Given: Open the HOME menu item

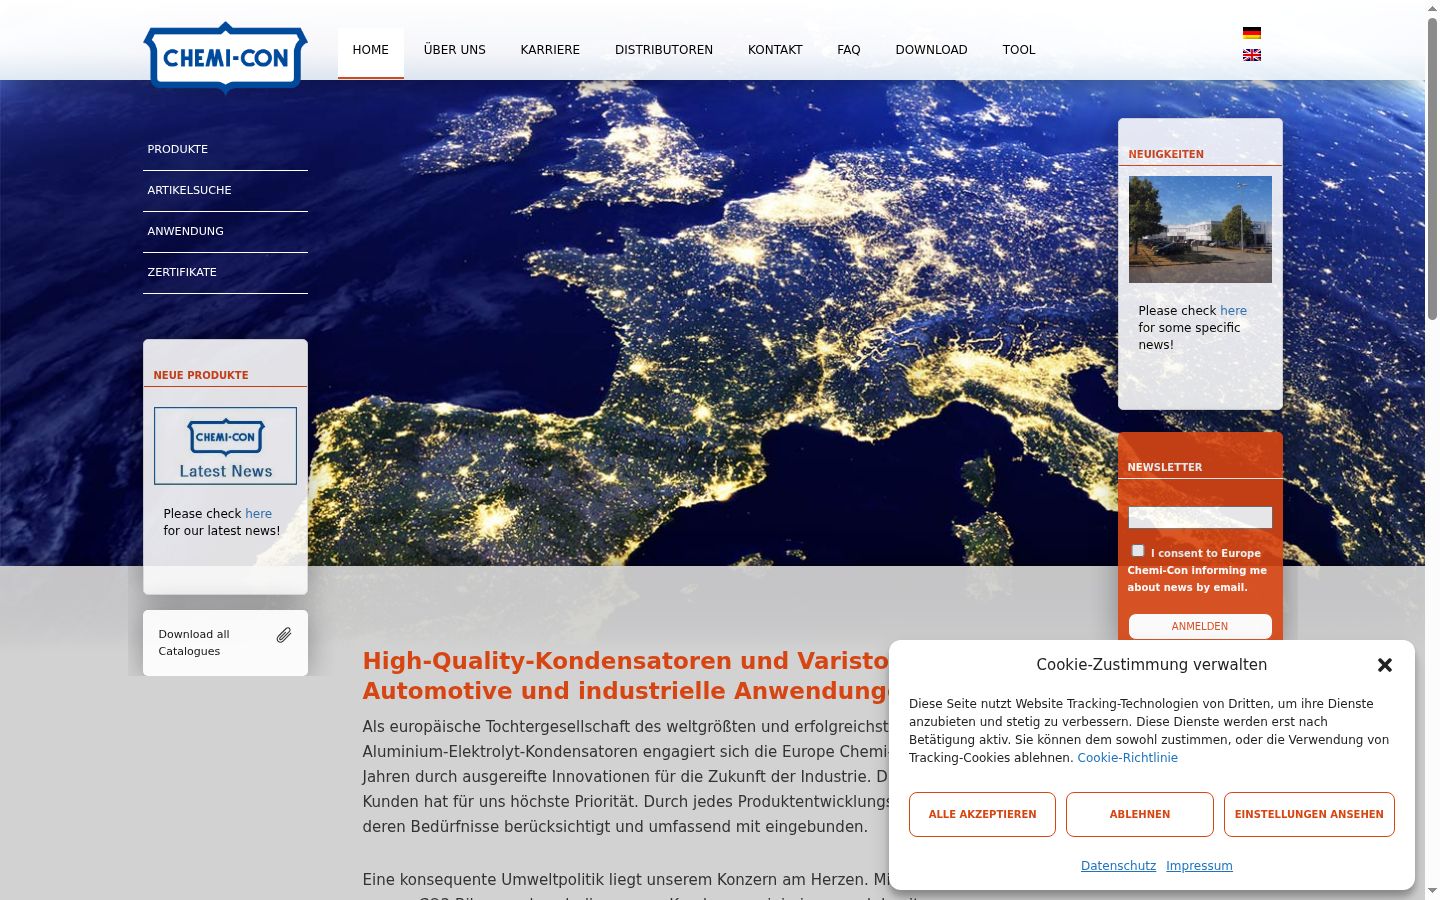Looking at the screenshot, I should [371, 50].
